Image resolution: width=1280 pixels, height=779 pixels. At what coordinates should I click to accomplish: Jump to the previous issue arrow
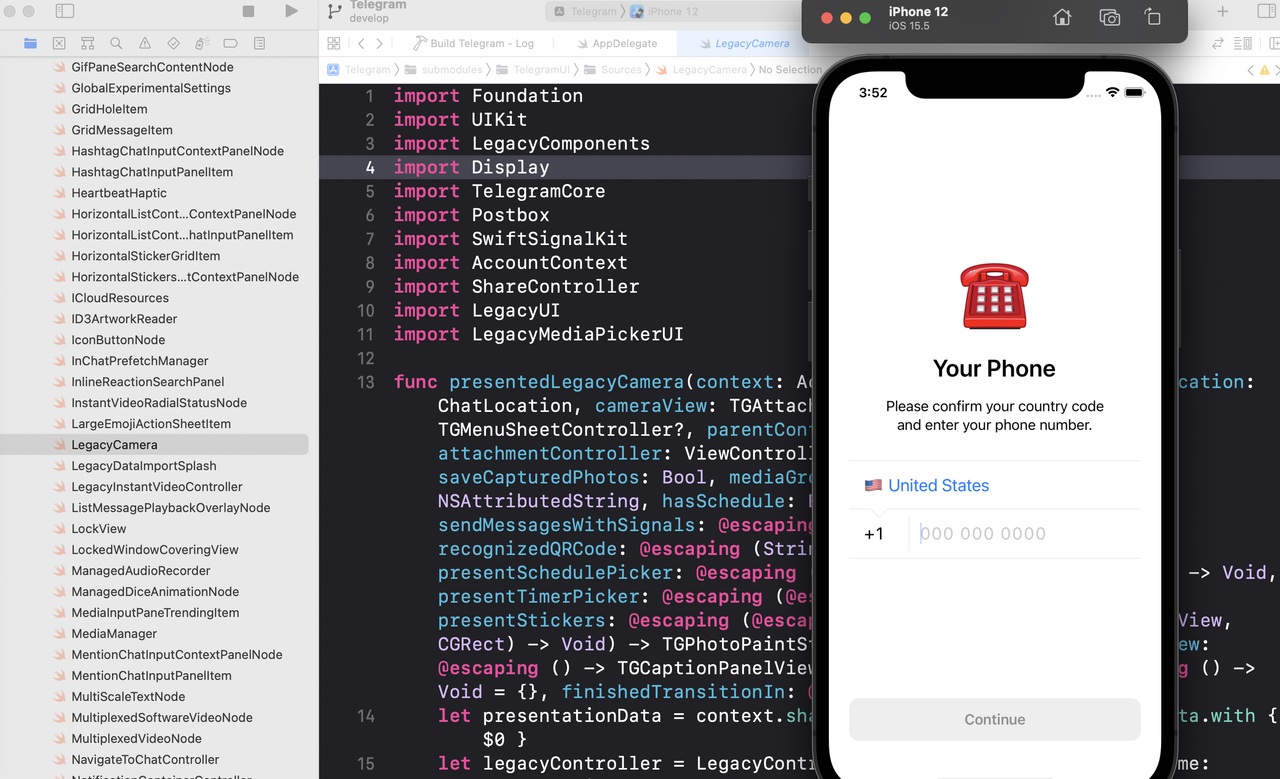[1250, 70]
